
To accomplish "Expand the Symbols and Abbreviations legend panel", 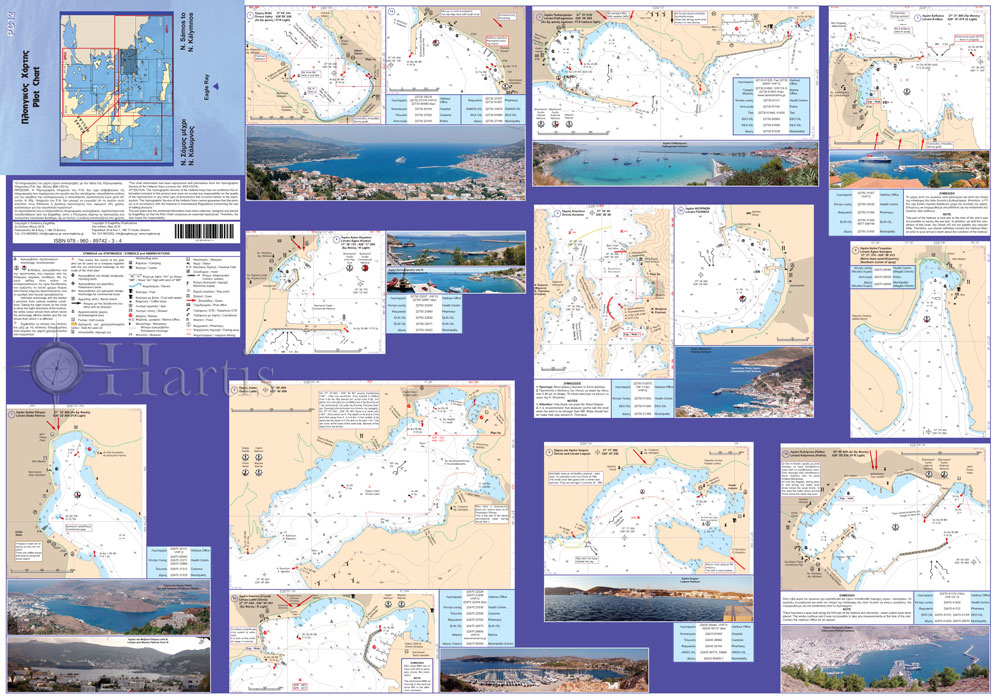I will pyautogui.click(x=126, y=253).
